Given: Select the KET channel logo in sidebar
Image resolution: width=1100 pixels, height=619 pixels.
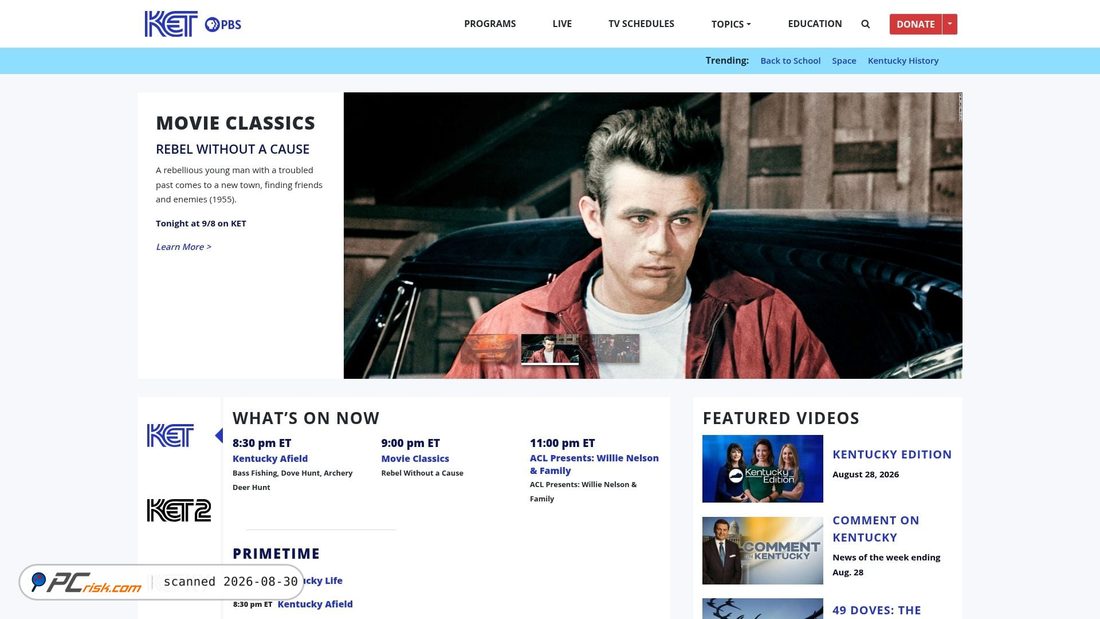Looking at the screenshot, I should [170, 435].
